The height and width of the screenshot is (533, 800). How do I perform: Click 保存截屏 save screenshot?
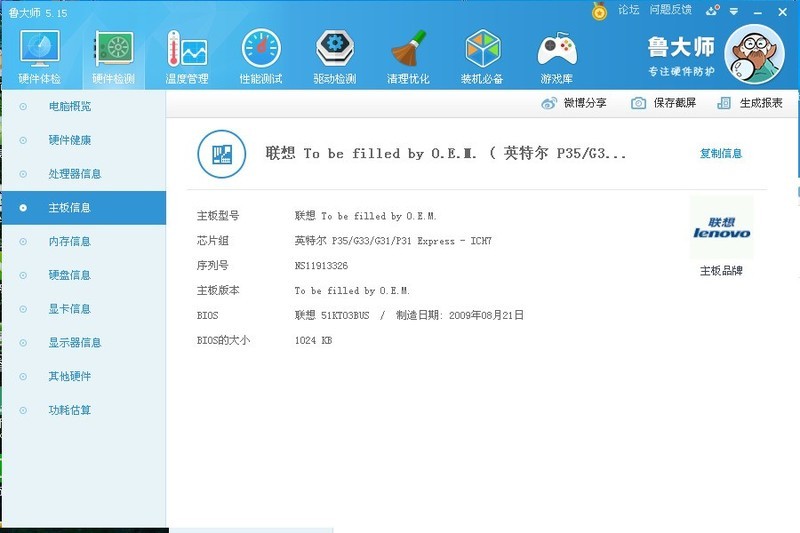click(x=664, y=103)
